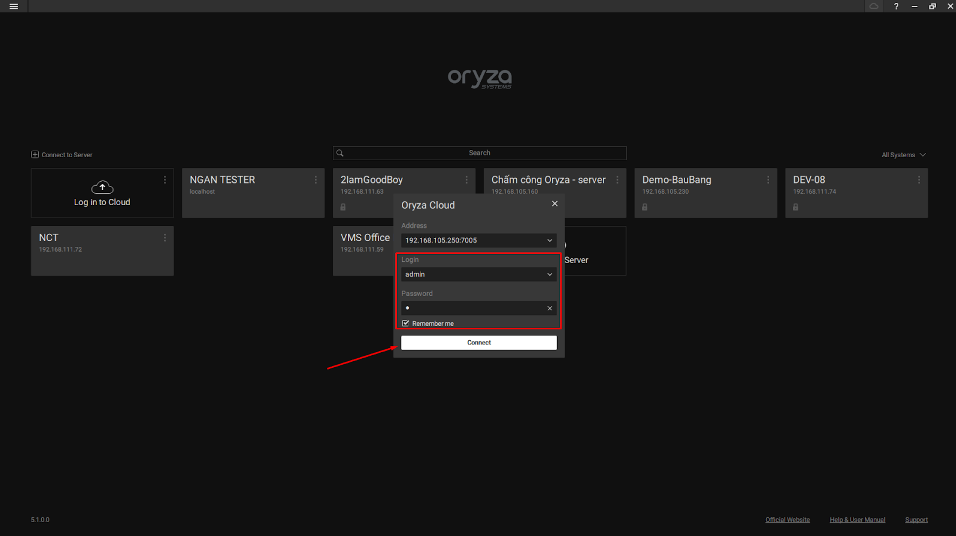Open options menu on Demo-BauBang tile

click(768, 180)
